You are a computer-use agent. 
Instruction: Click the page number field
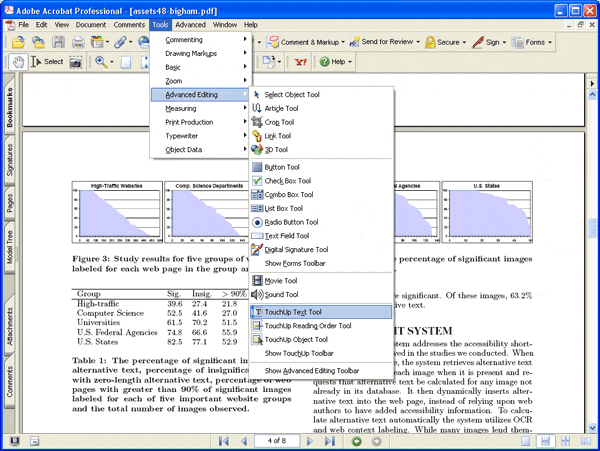click(277, 441)
